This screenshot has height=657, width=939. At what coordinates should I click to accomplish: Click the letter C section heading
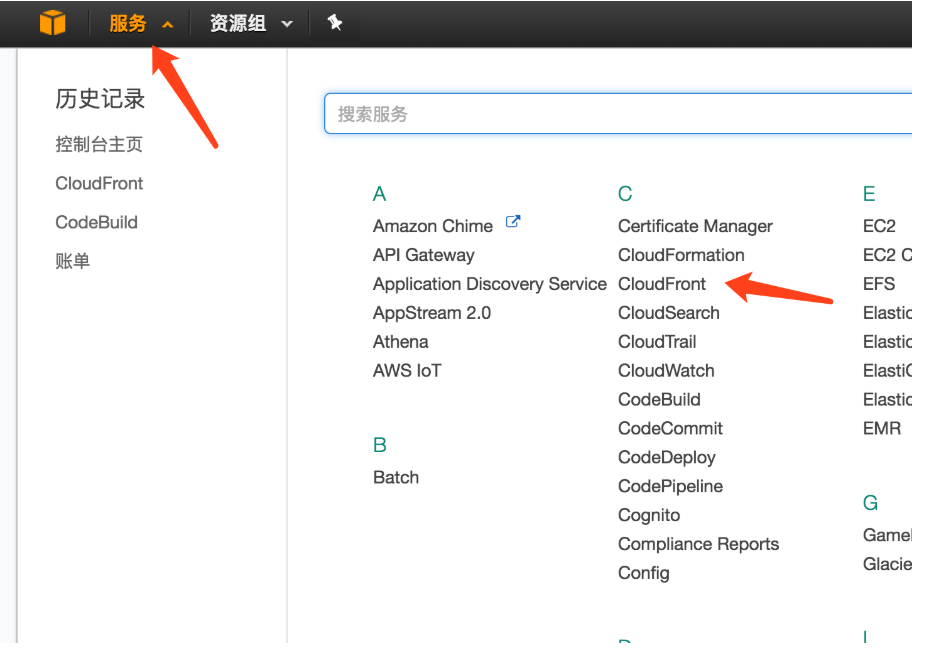[x=625, y=194]
